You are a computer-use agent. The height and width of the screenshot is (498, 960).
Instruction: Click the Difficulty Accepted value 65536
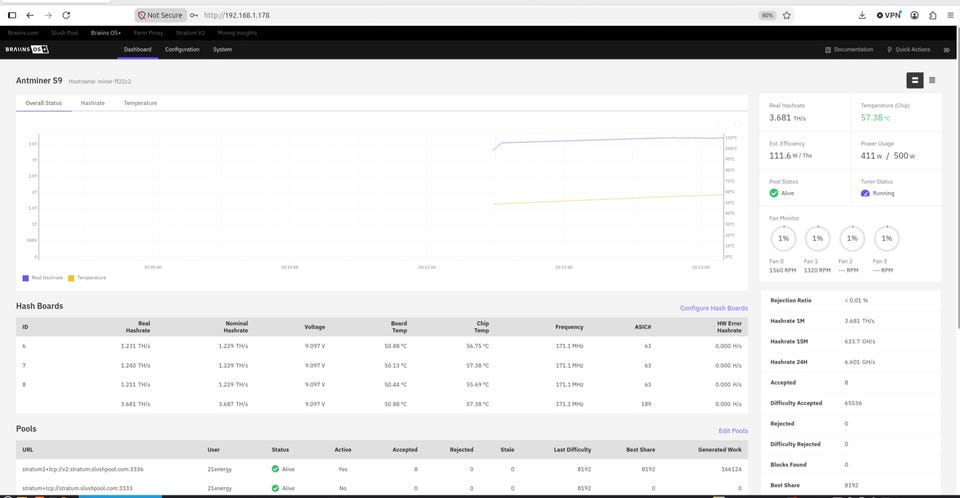[x=853, y=403]
